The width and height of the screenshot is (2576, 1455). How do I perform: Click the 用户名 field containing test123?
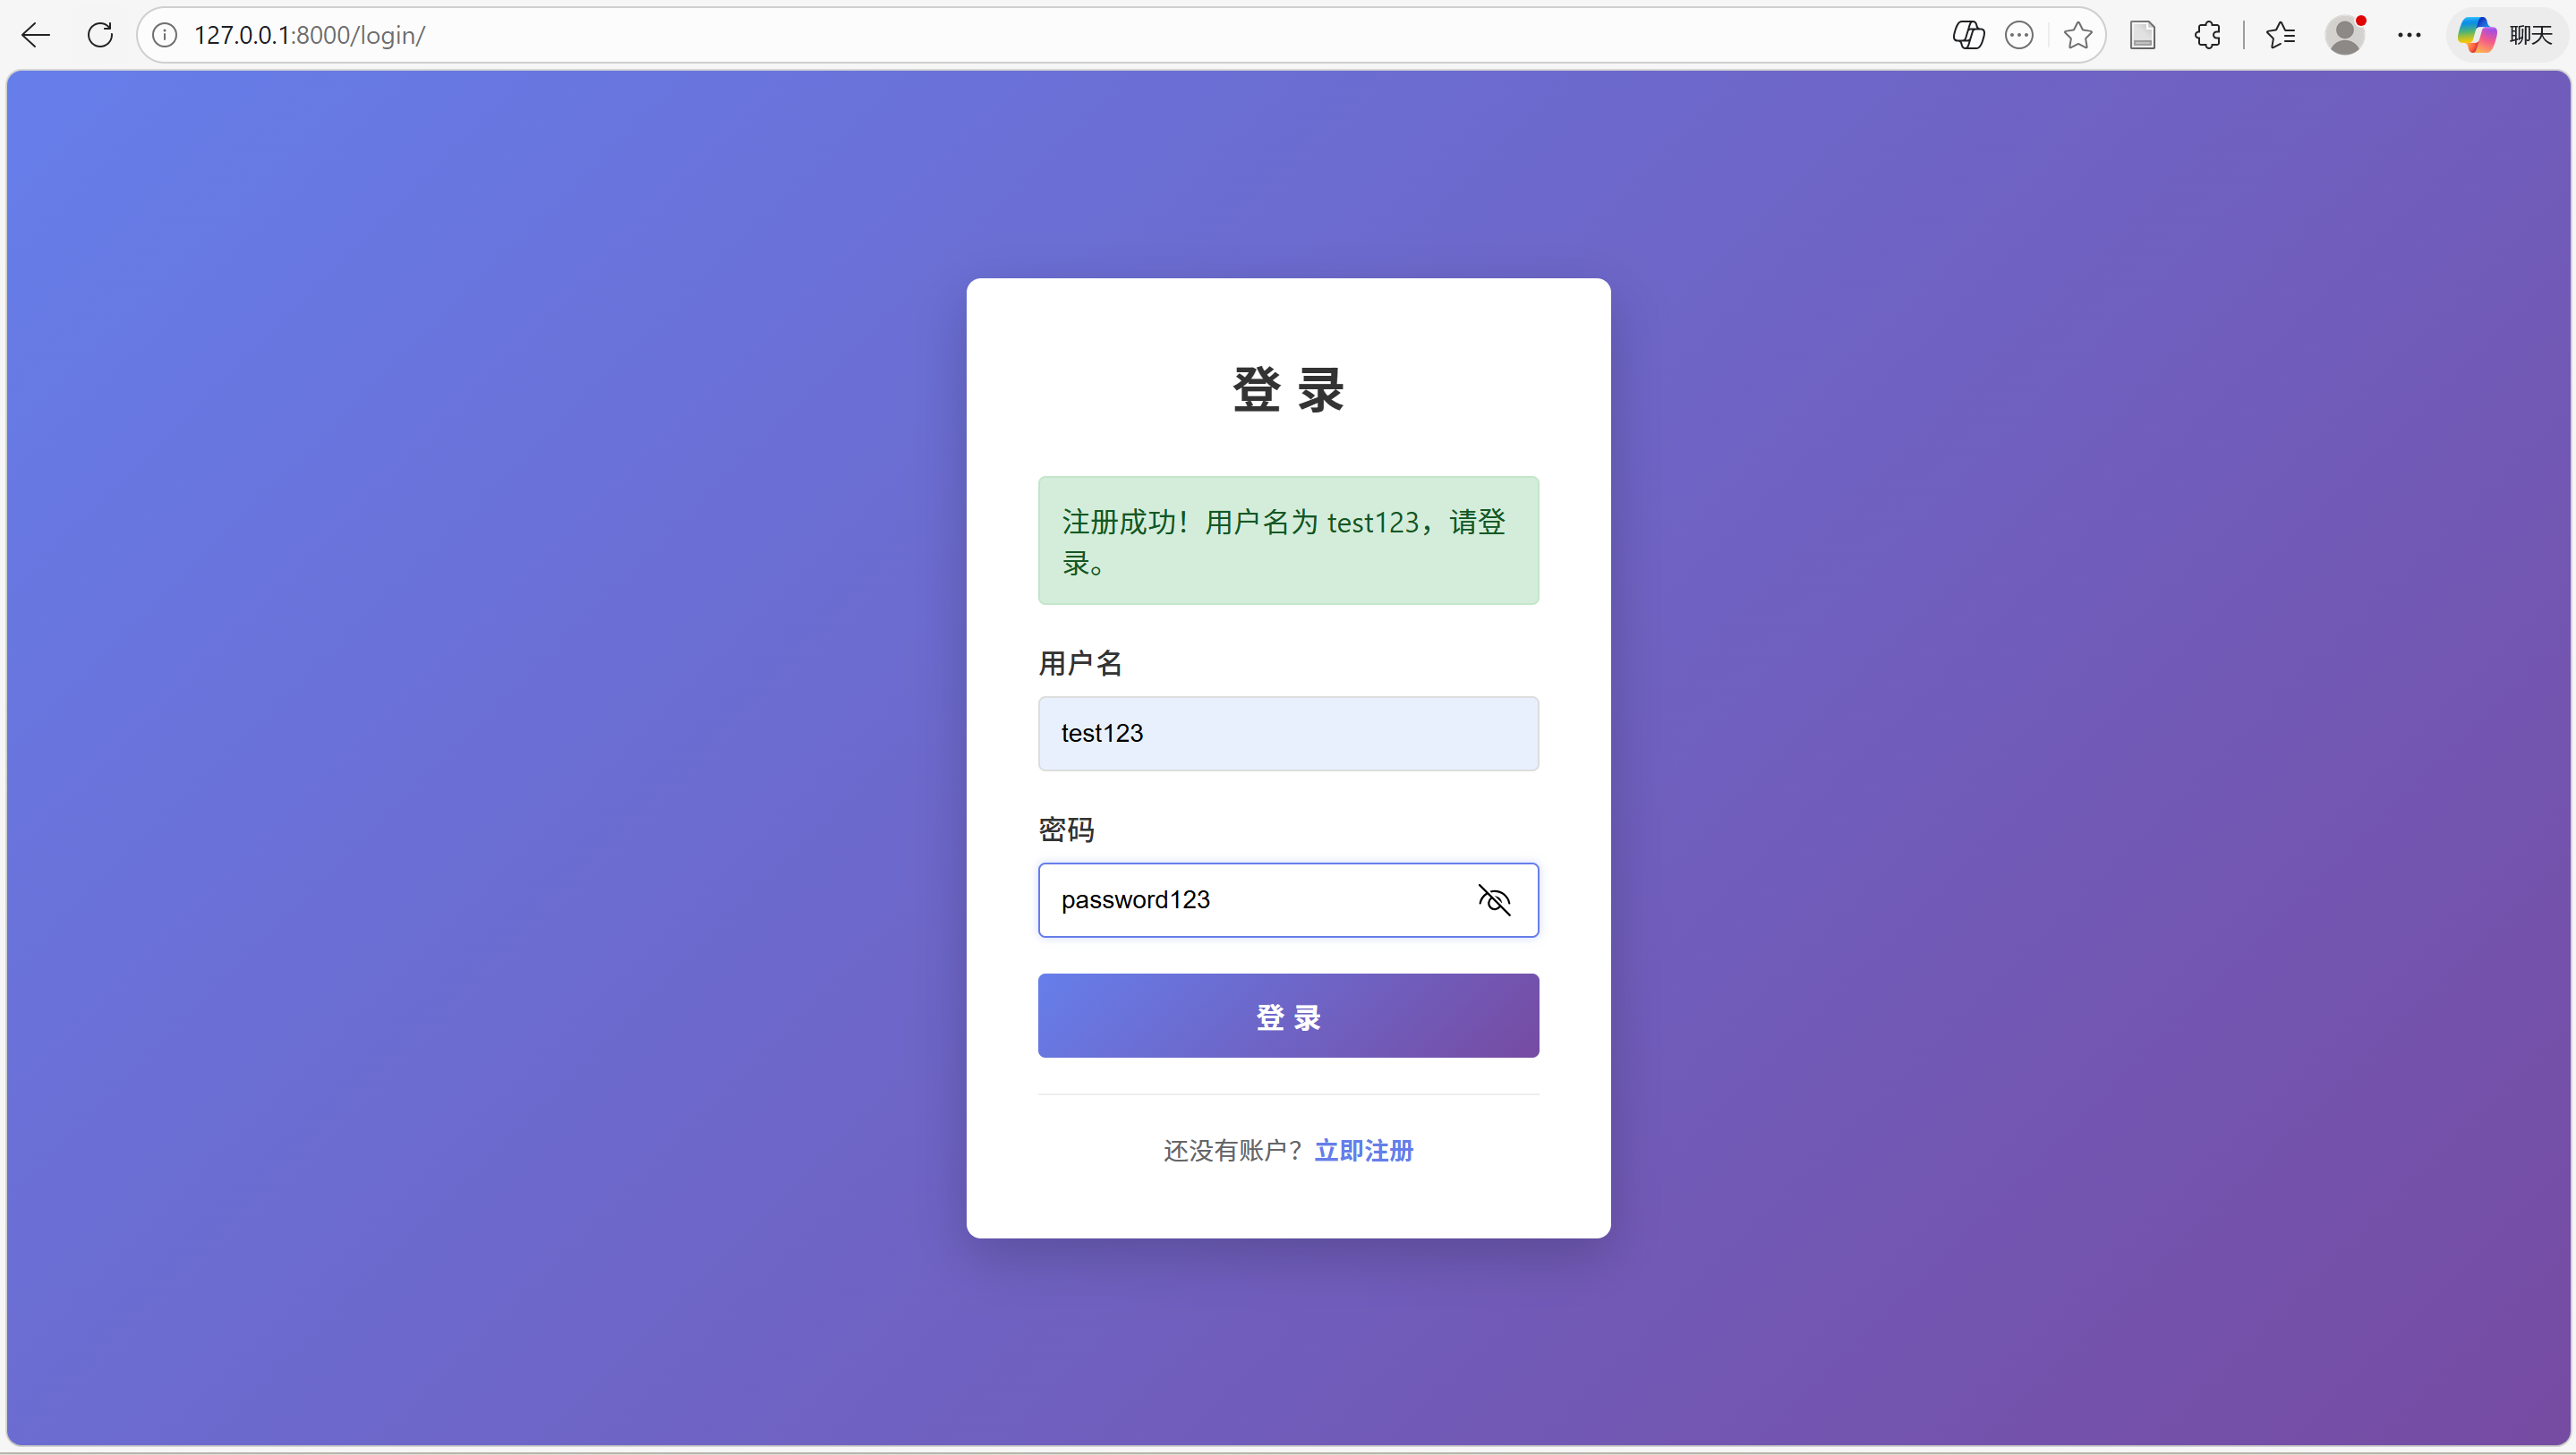[x=1288, y=734]
